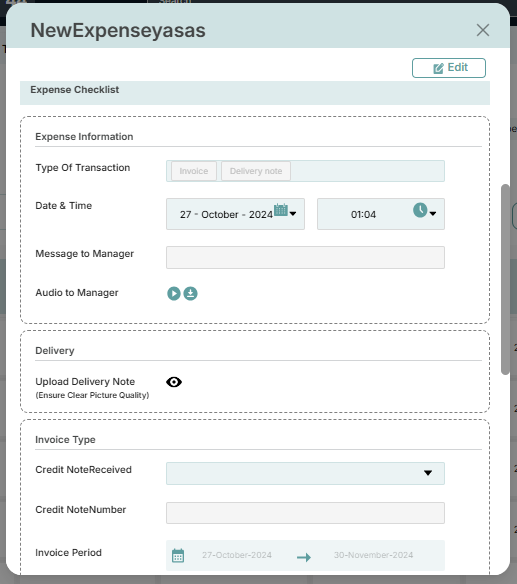Open the date dropdown arrow

click(x=293, y=214)
